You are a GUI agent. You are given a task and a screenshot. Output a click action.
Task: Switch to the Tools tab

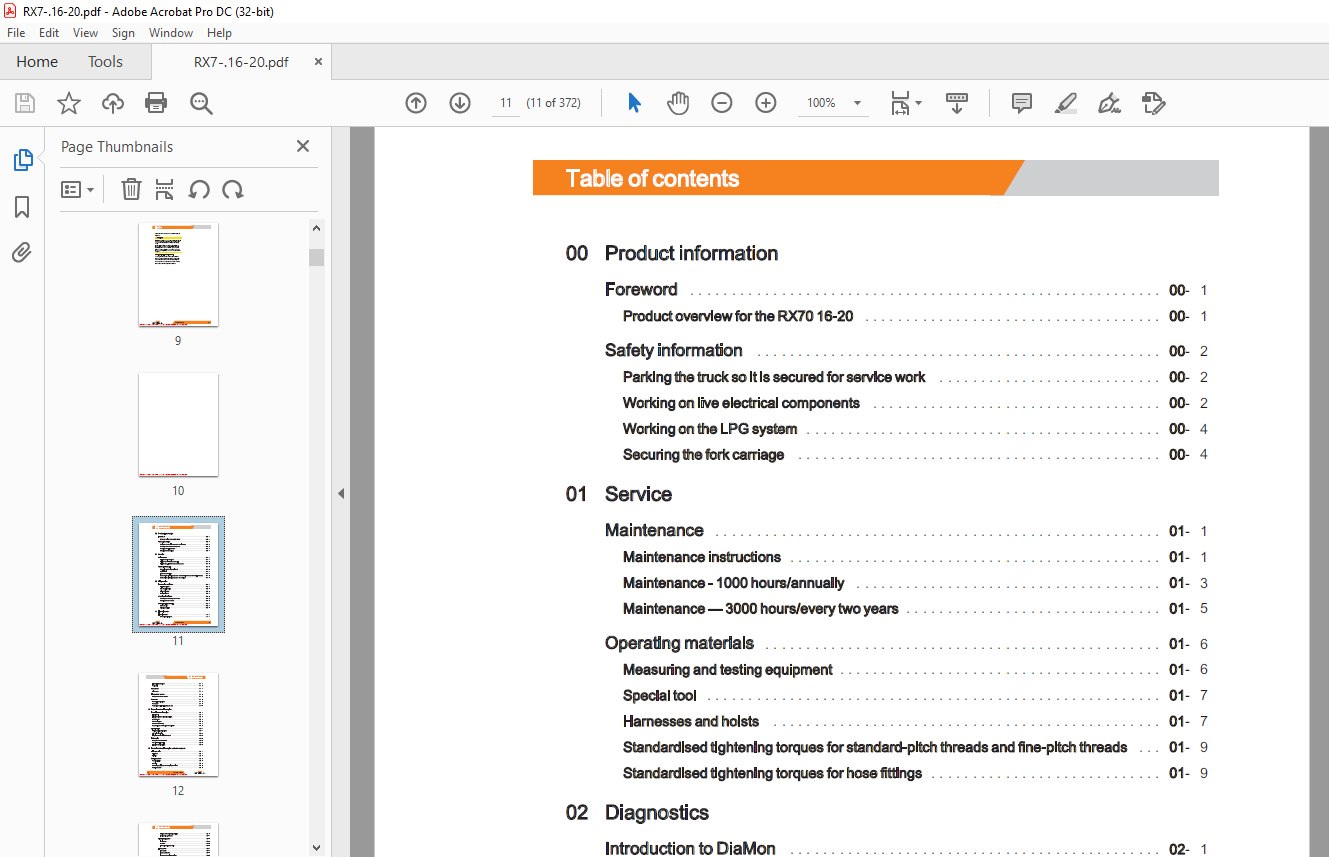105,61
